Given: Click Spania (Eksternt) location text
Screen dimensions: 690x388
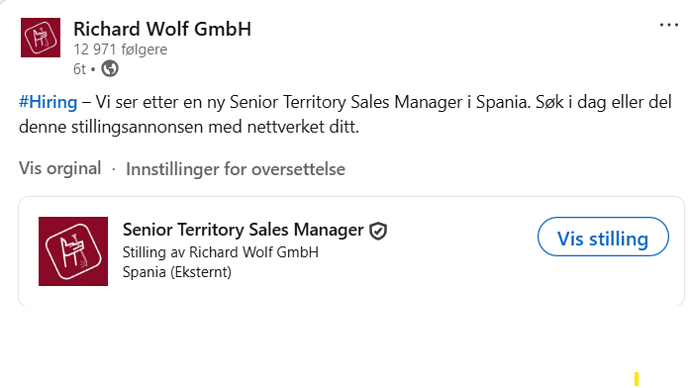Looking at the screenshot, I should click(x=177, y=272).
